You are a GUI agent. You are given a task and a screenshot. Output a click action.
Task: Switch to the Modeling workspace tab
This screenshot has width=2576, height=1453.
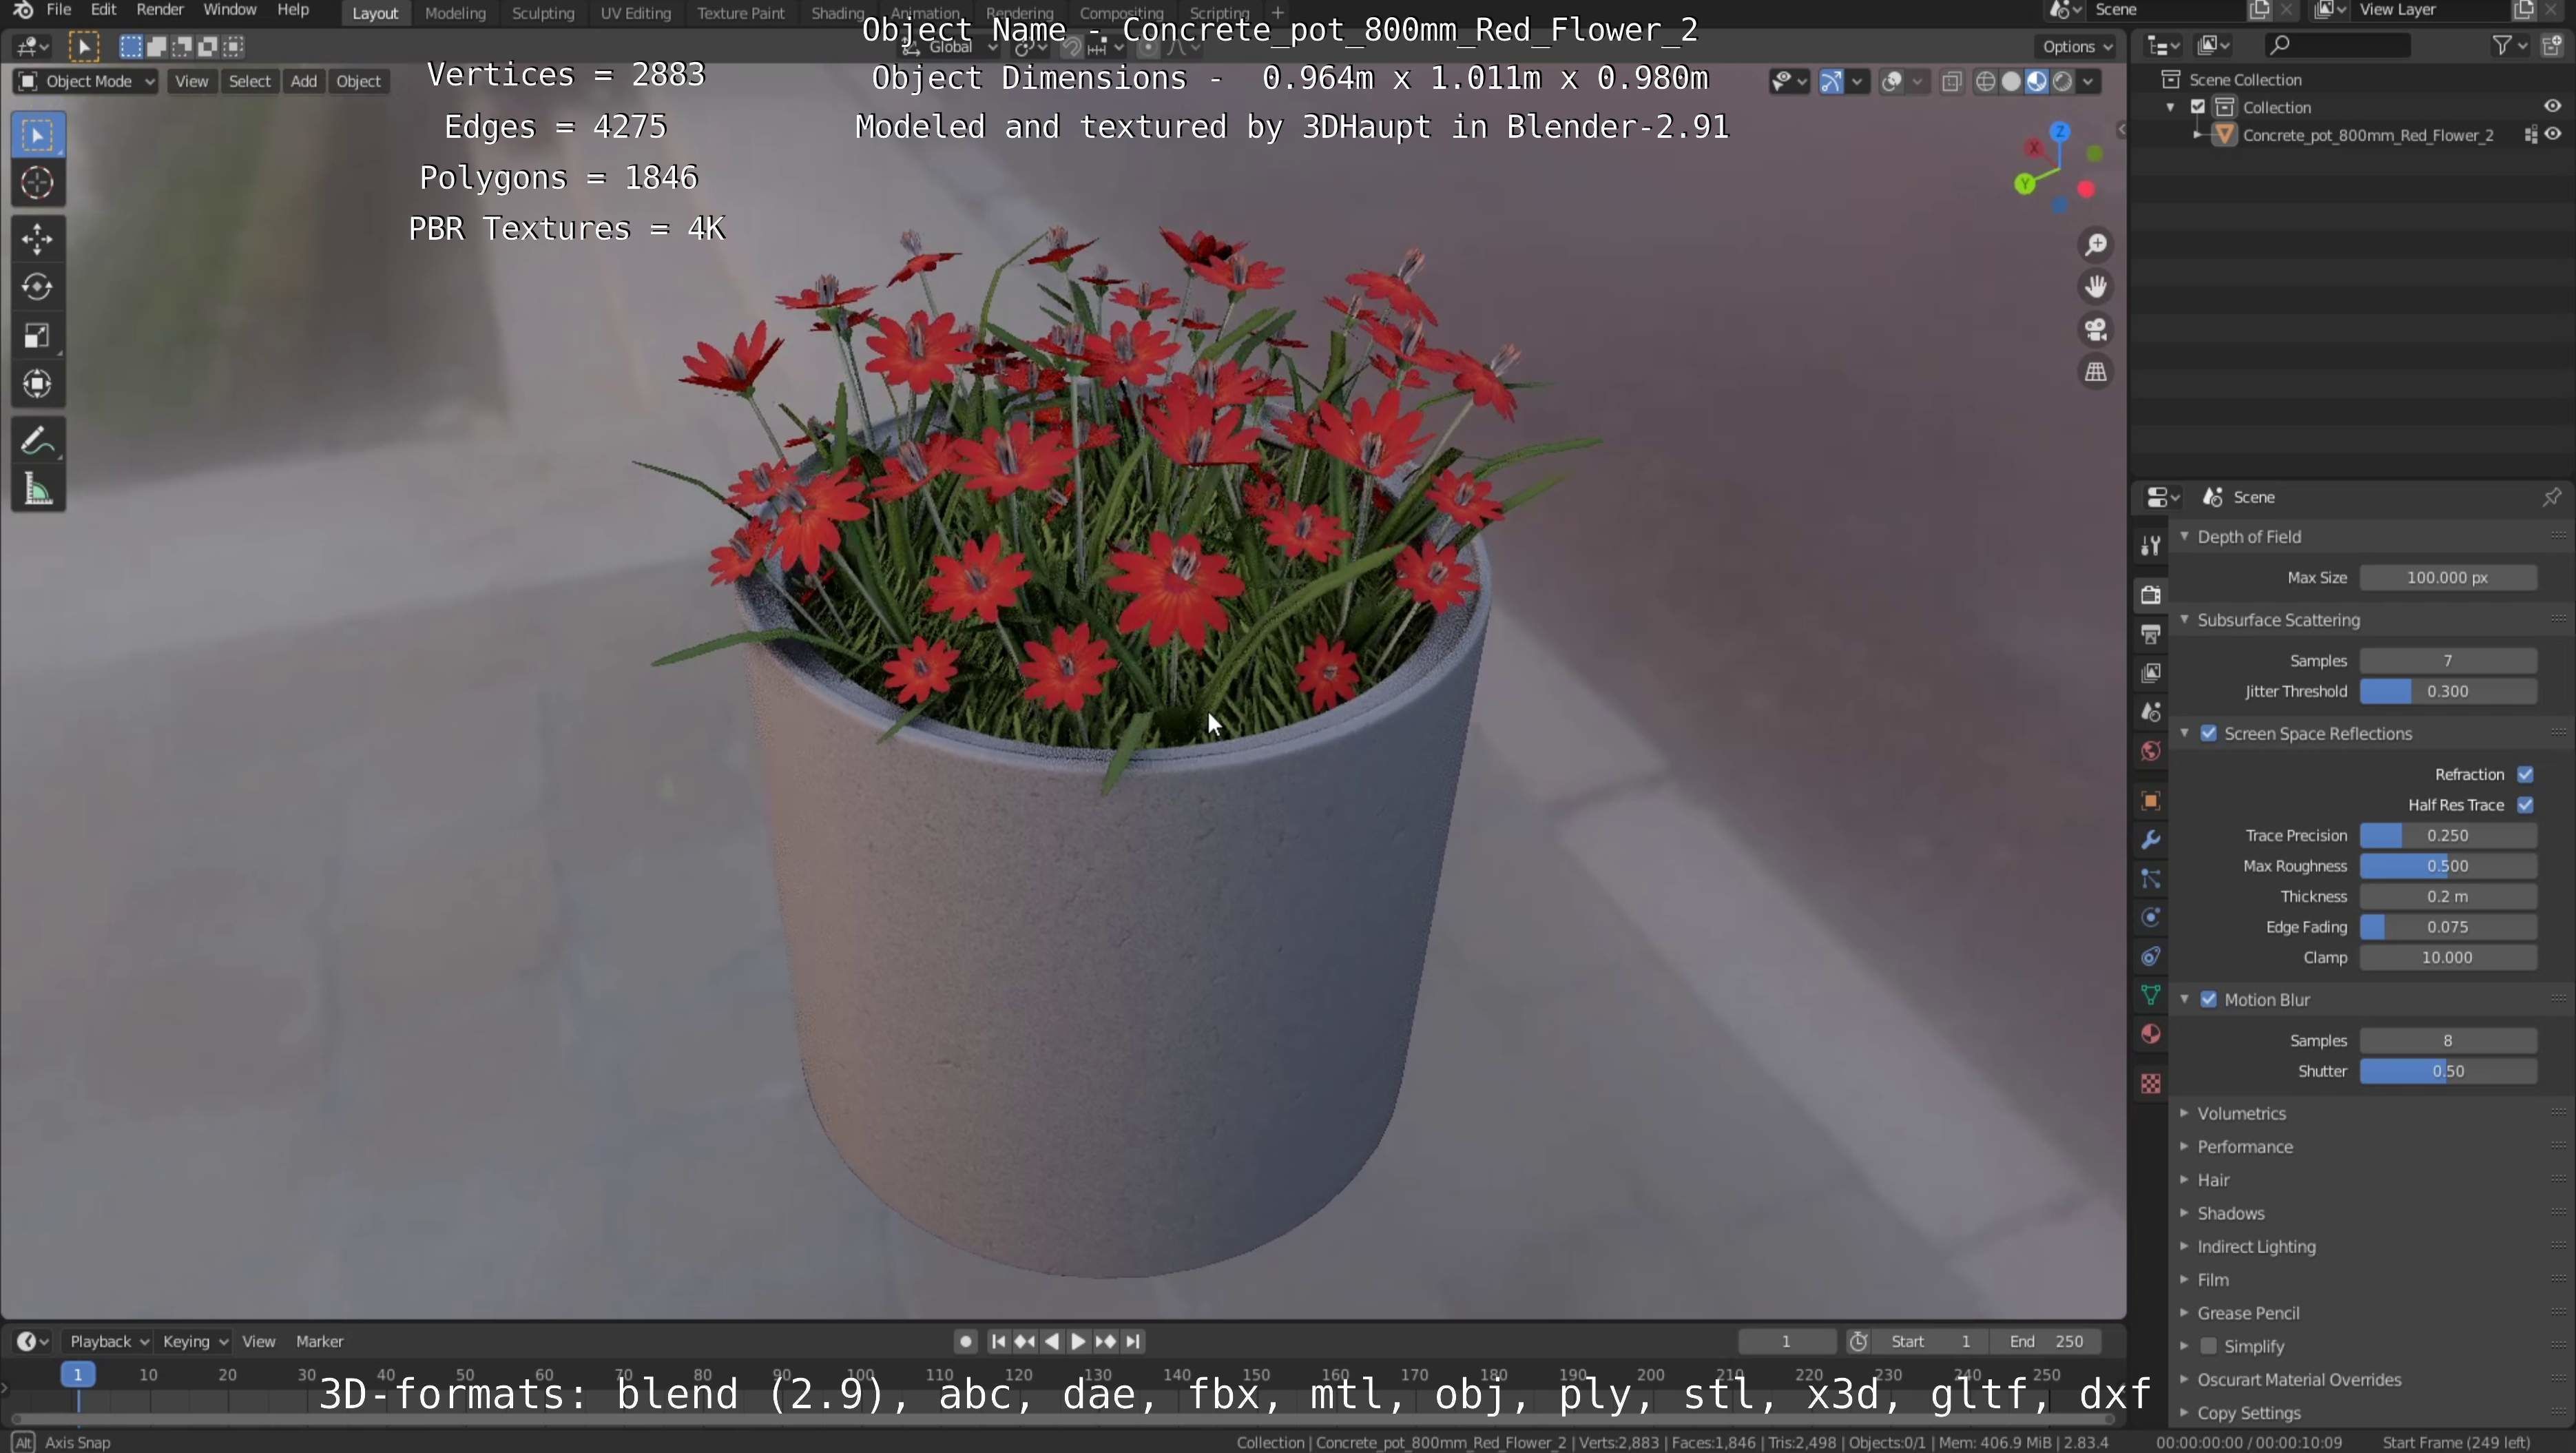click(x=455, y=13)
